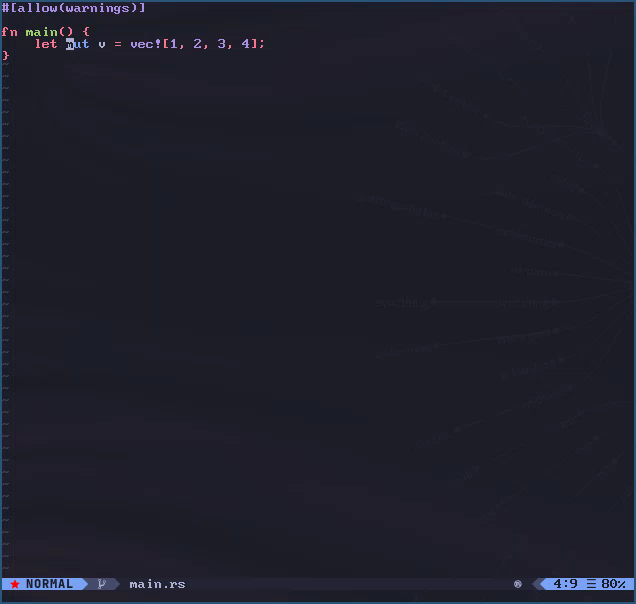This screenshot has width=636, height=604.
Task: Click the main function name
Action: 41,32
